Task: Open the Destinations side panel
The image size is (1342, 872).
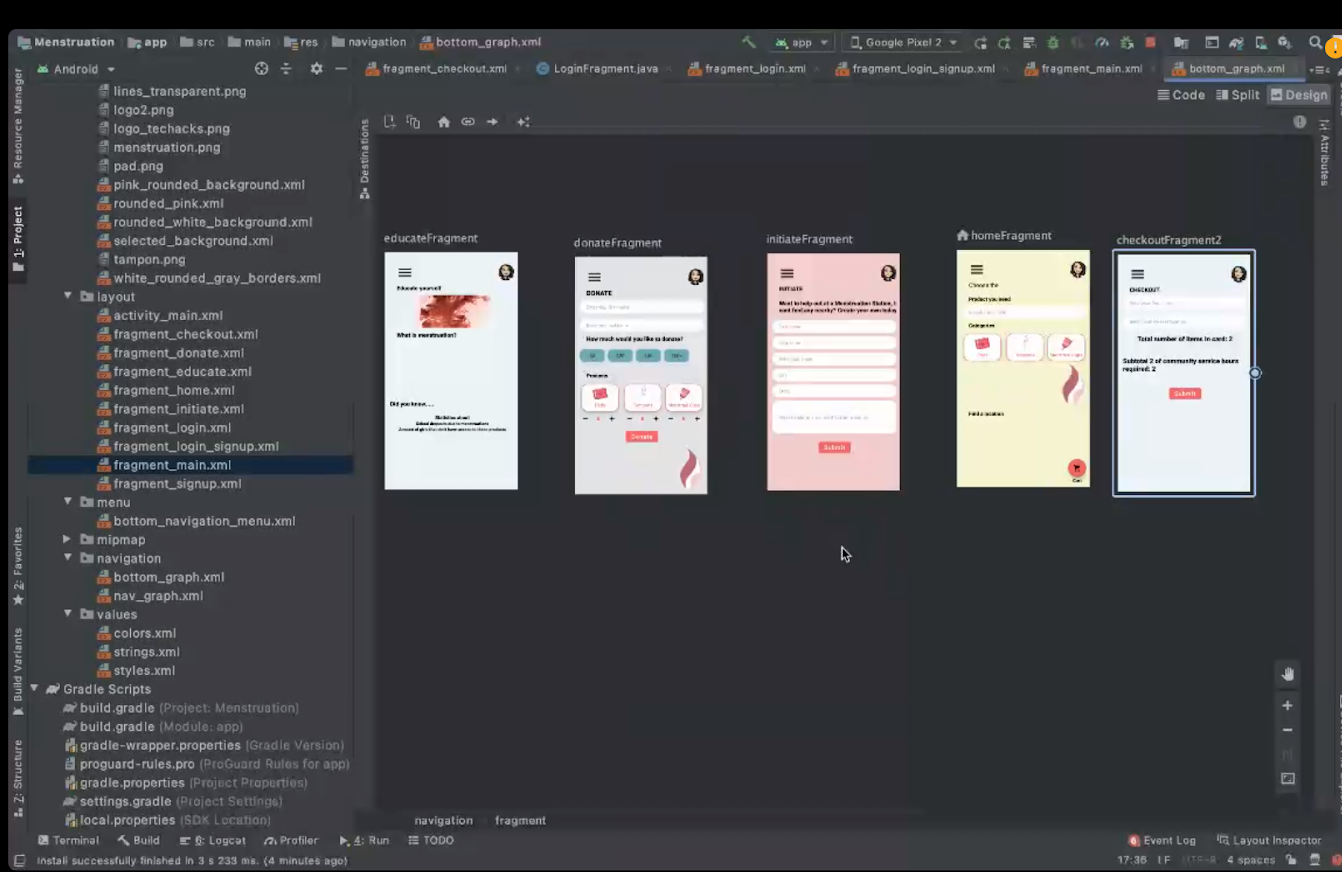Action: 364,158
